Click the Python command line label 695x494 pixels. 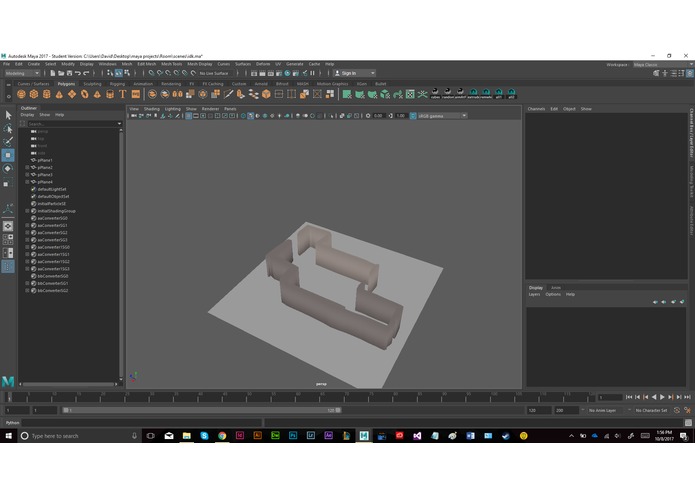coord(12,423)
